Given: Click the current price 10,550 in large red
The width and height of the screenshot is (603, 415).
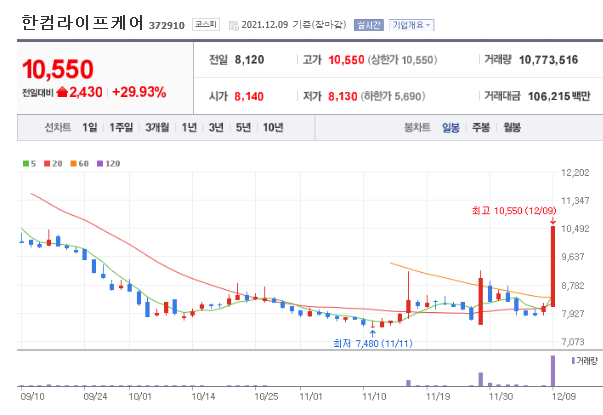Looking at the screenshot, I should tap(58, 70).
